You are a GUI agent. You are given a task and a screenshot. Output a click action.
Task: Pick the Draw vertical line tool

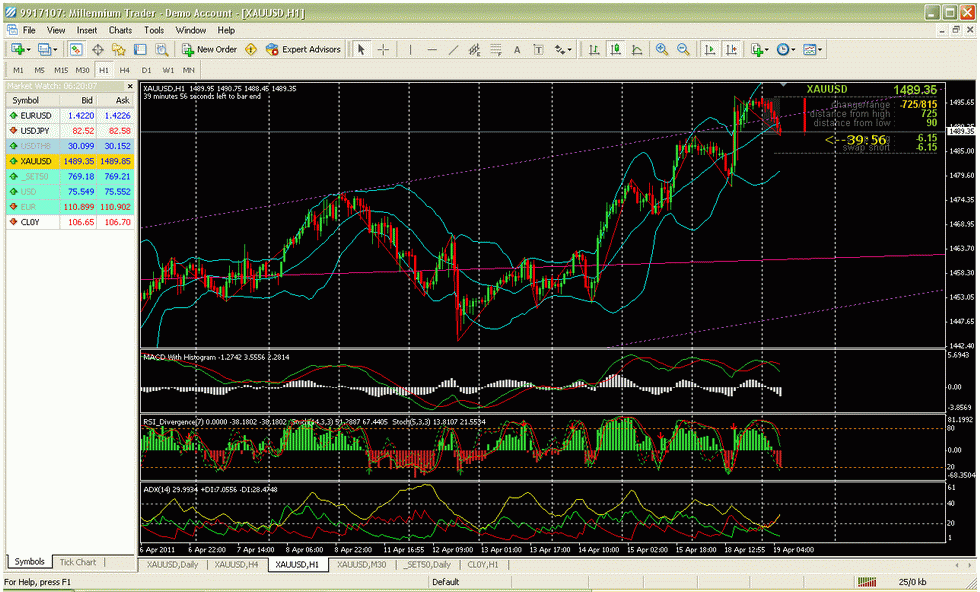410,49
